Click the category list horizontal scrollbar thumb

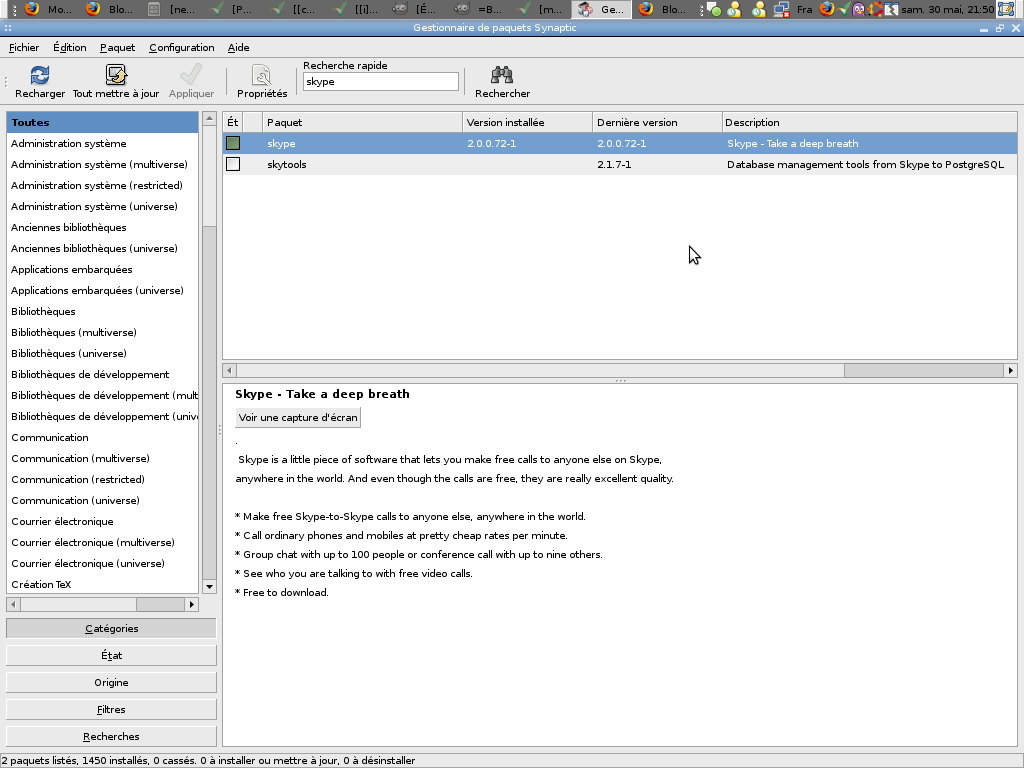click(x=160, y=604)
